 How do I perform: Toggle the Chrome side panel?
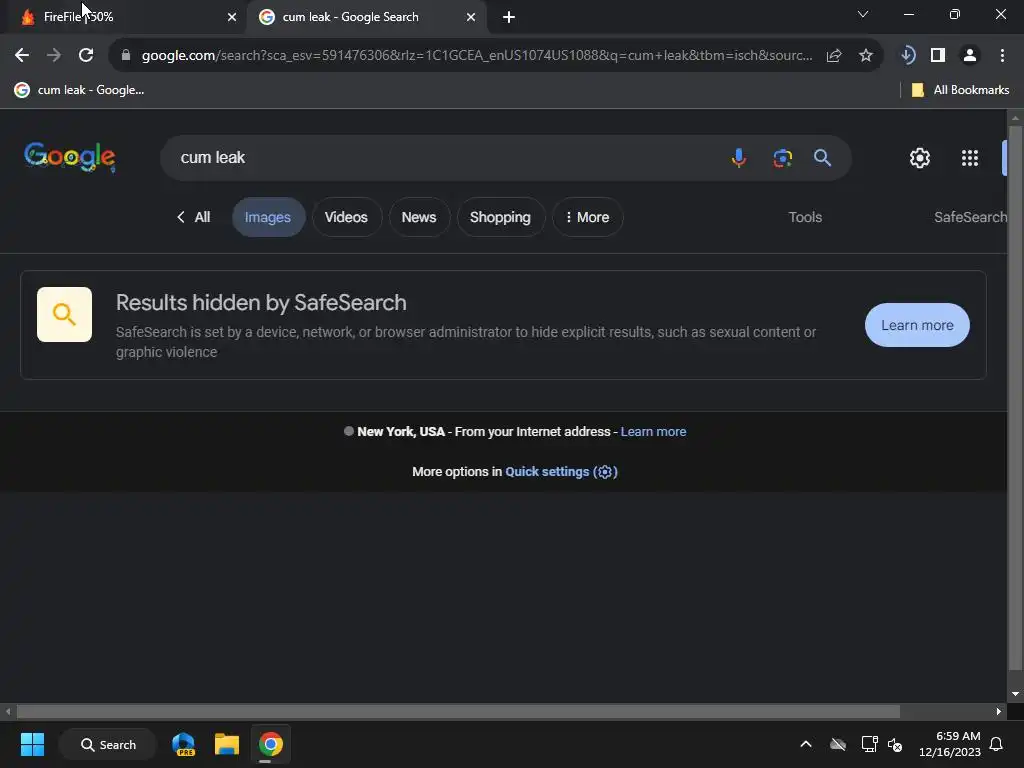click(938, 56)
